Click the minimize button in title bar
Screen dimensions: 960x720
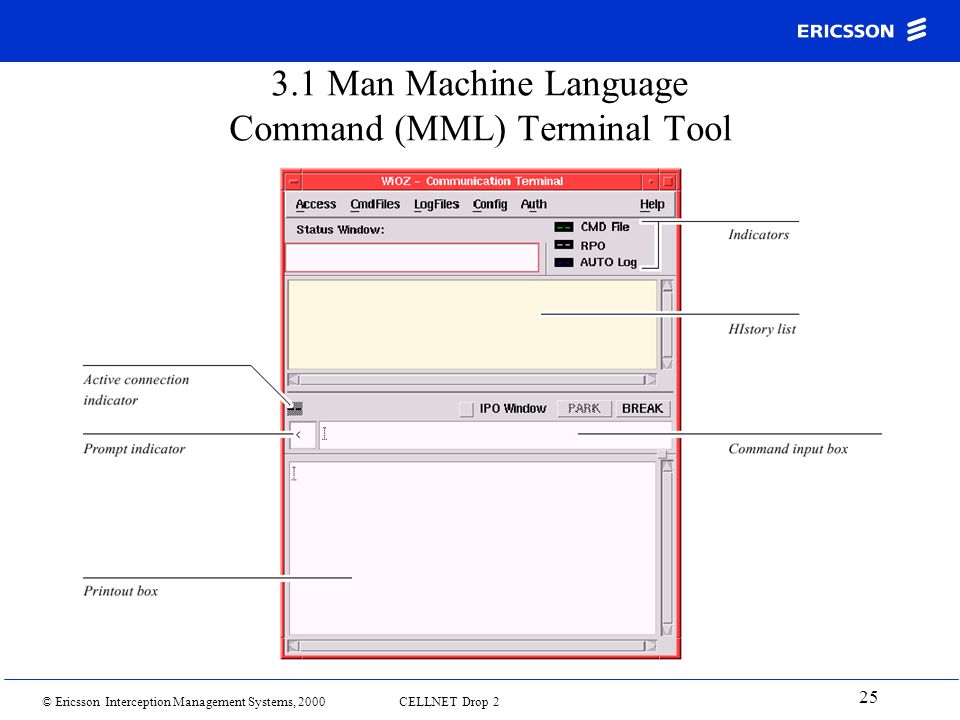click(650, 181)
